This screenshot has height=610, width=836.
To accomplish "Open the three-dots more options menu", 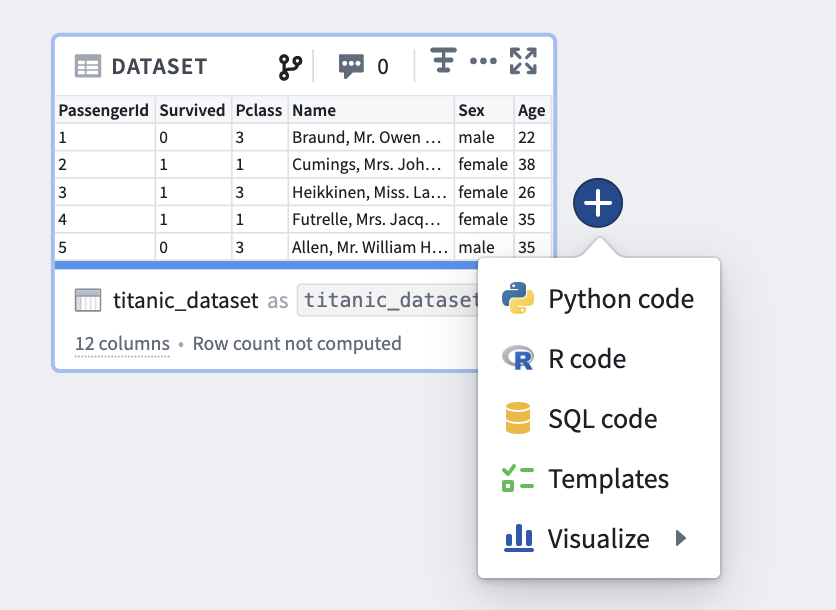I will pyautogui.click(x=483, y=61).
